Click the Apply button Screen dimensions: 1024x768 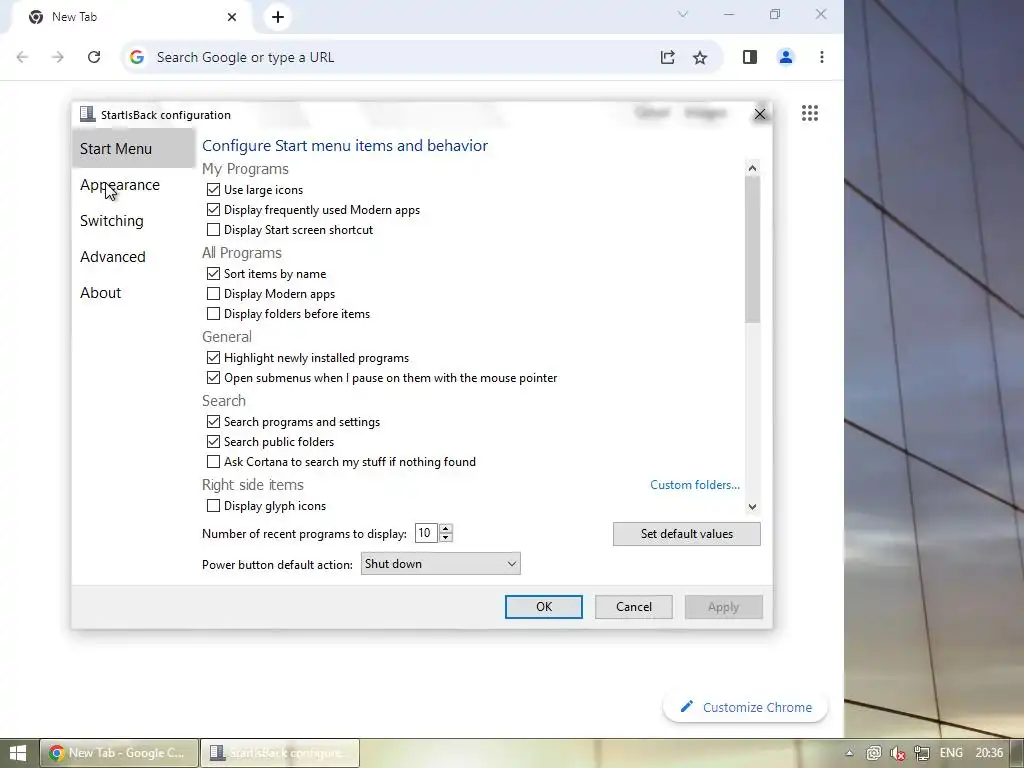[x=724, y=607]
